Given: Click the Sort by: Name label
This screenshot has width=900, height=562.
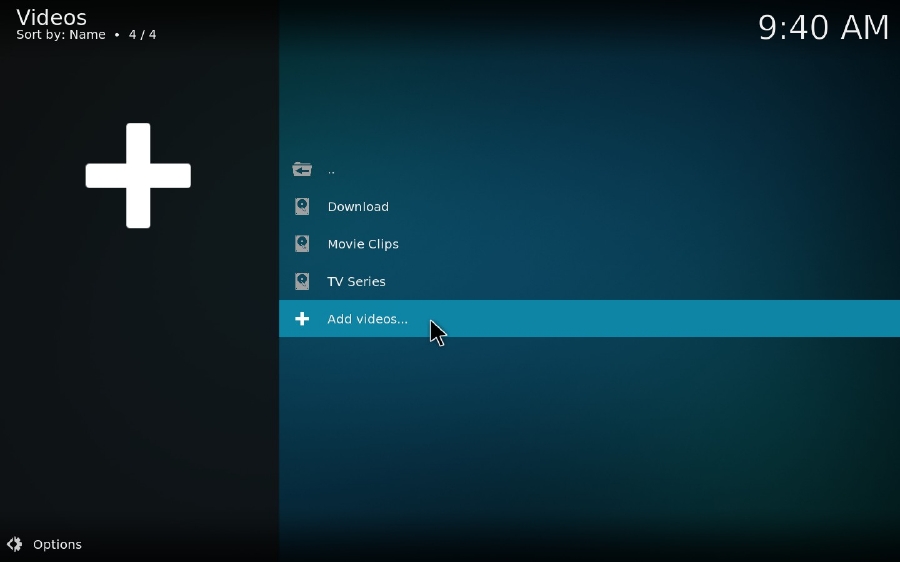Looking at the screenshot, I should [61, 35].
